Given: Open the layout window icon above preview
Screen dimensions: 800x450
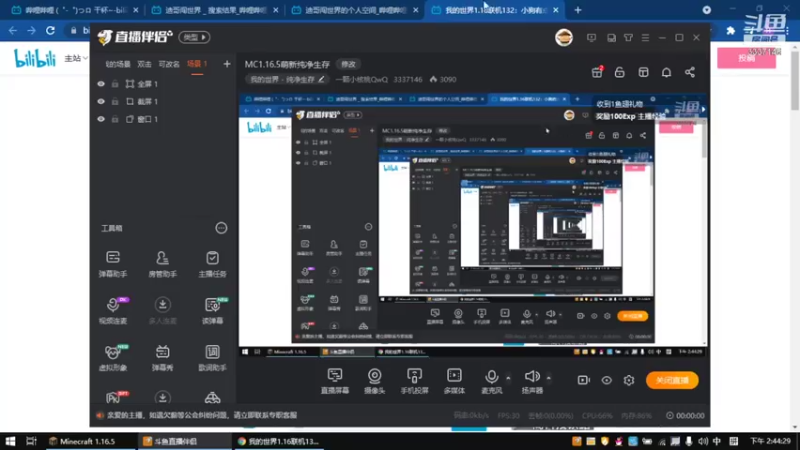Looking at the screenshot, I should click(x=643, y=72).
